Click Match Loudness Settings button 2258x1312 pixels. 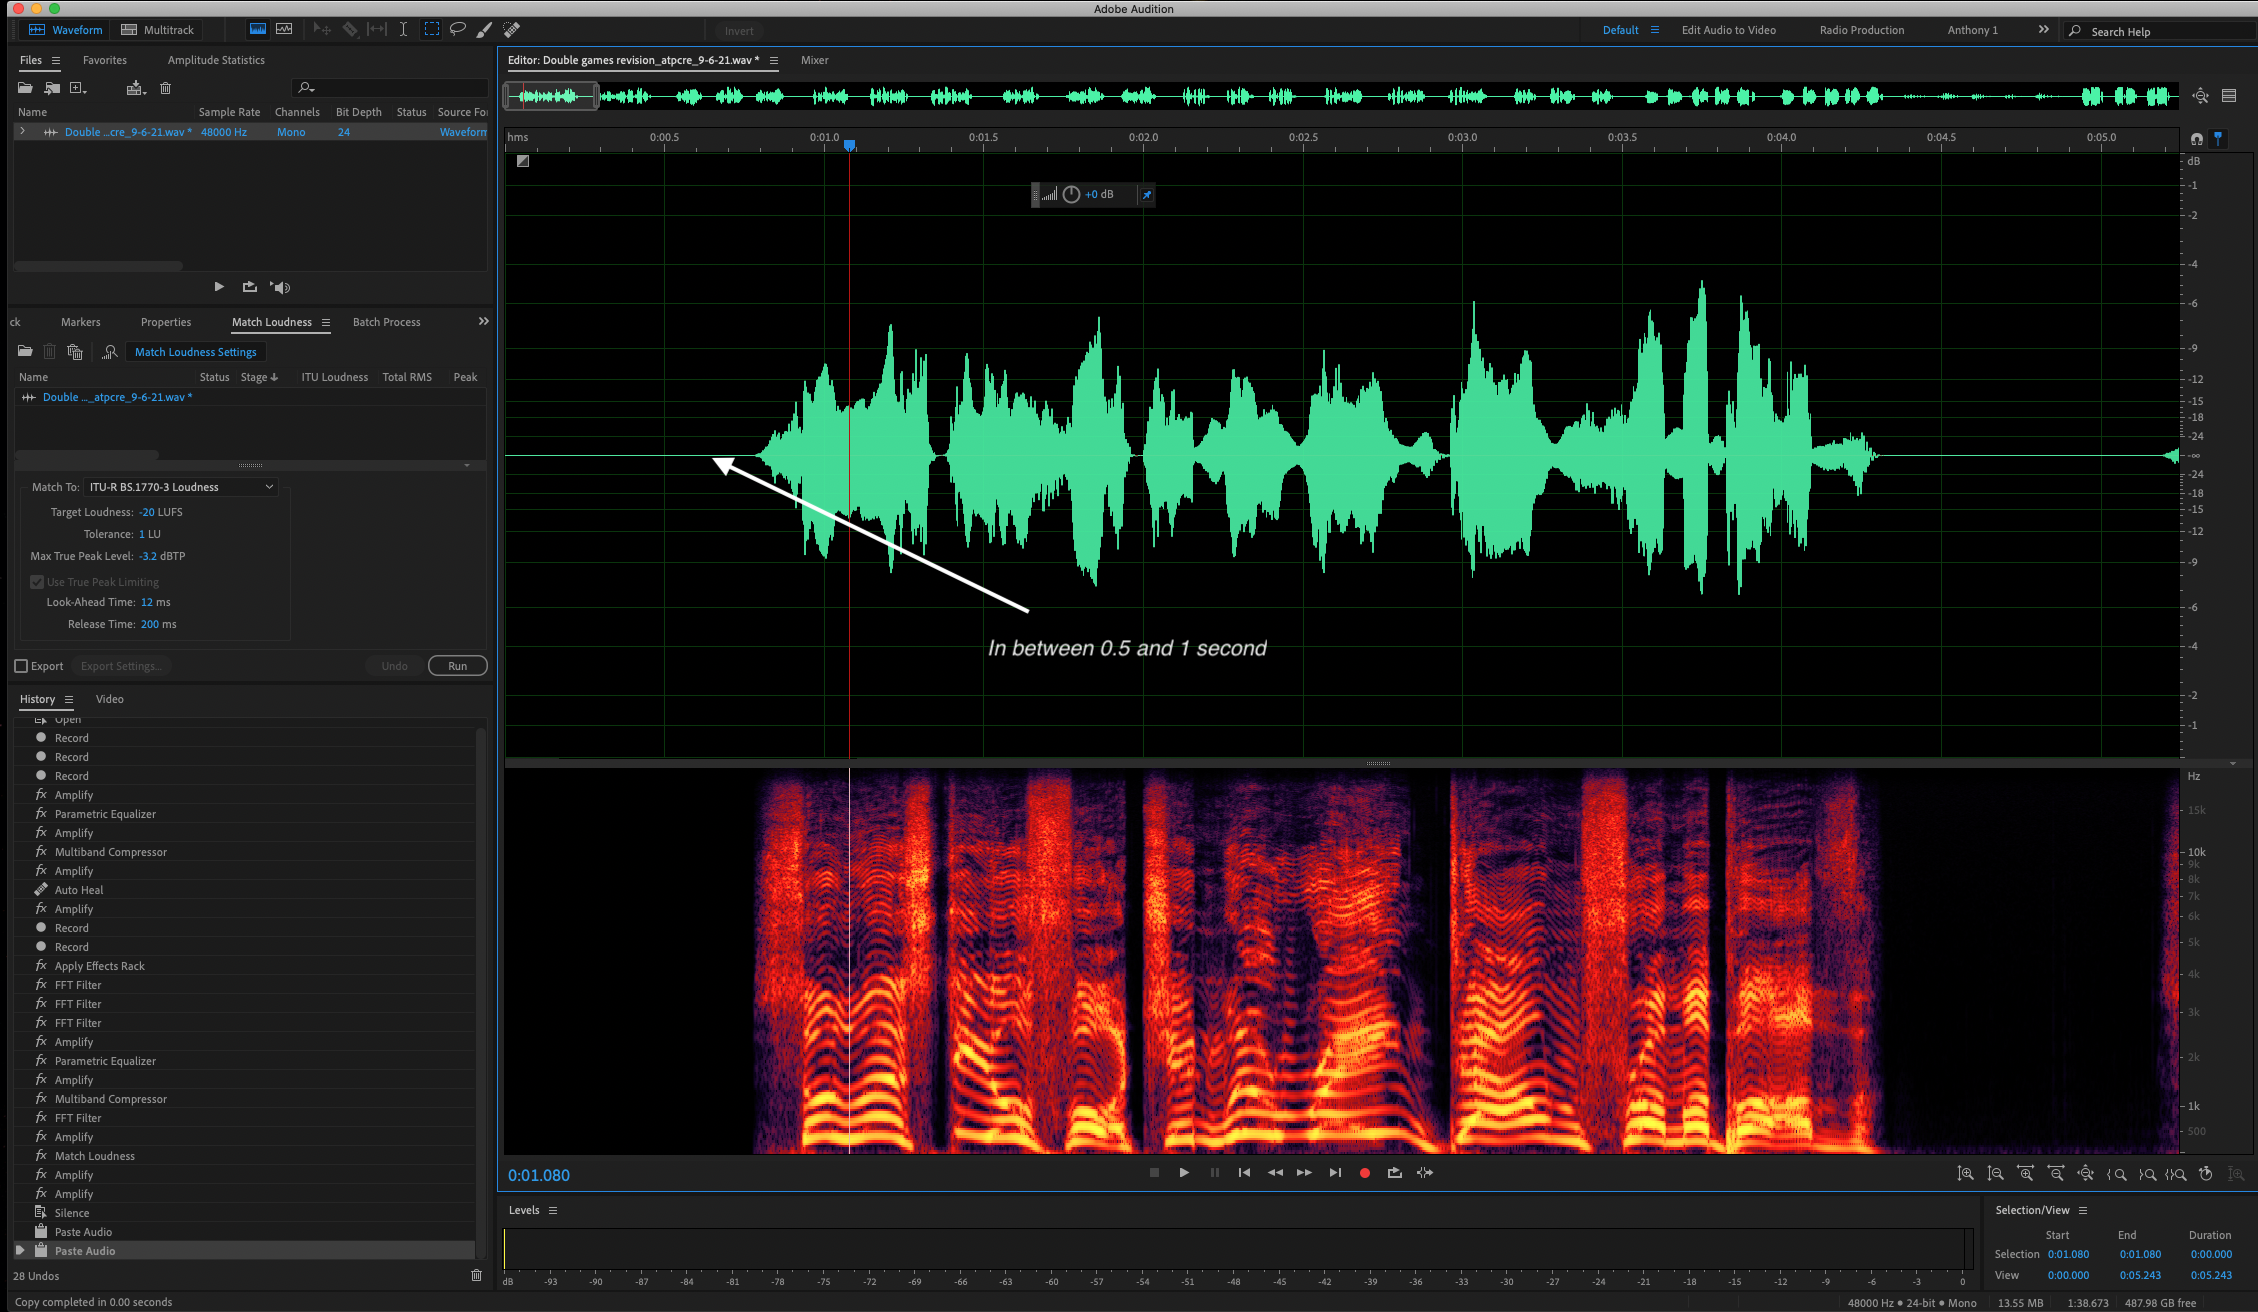point(196,352)
